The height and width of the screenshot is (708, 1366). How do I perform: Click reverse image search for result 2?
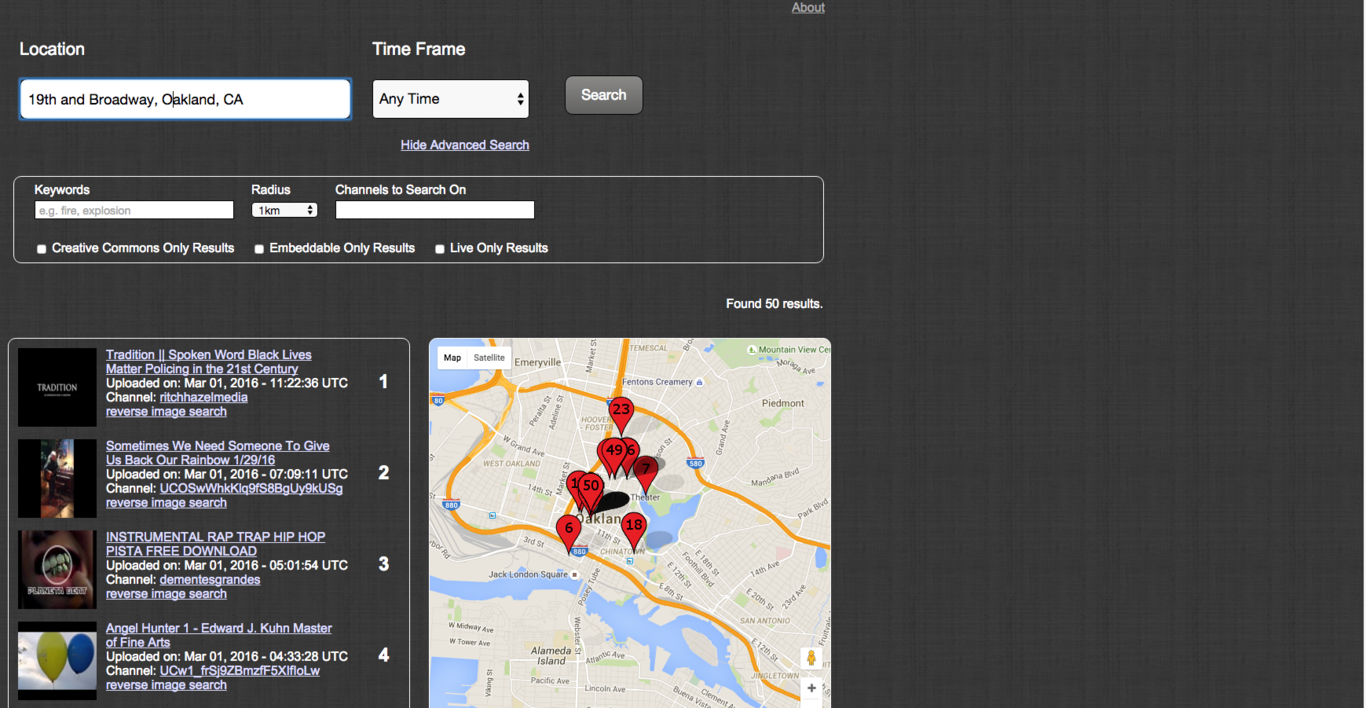pos(166,502)
